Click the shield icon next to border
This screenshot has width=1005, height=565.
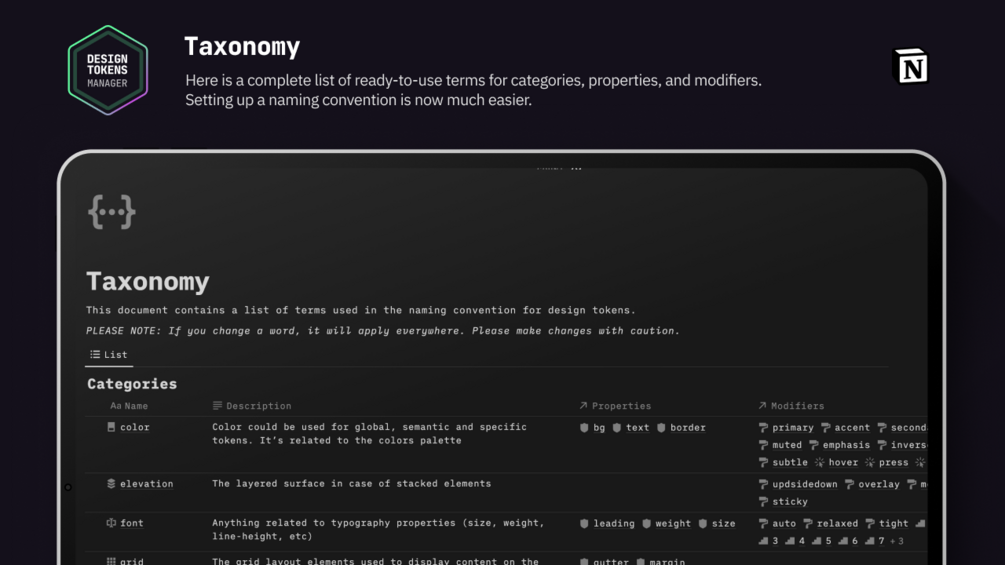click(x=661, y=427)
